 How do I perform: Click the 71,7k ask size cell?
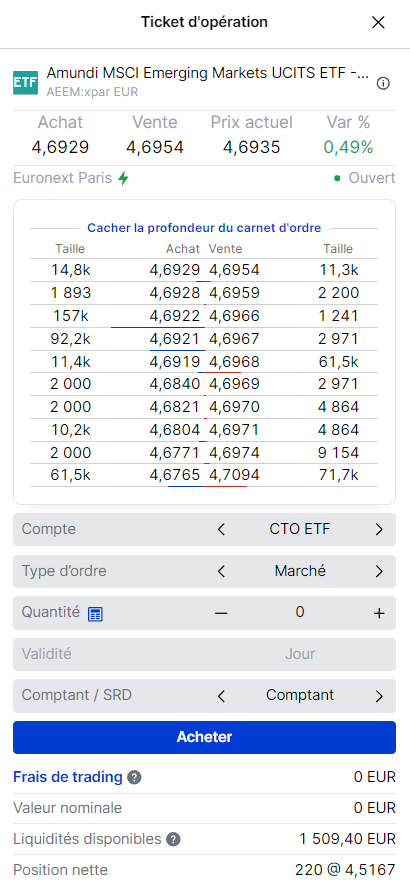click(338, 475)
